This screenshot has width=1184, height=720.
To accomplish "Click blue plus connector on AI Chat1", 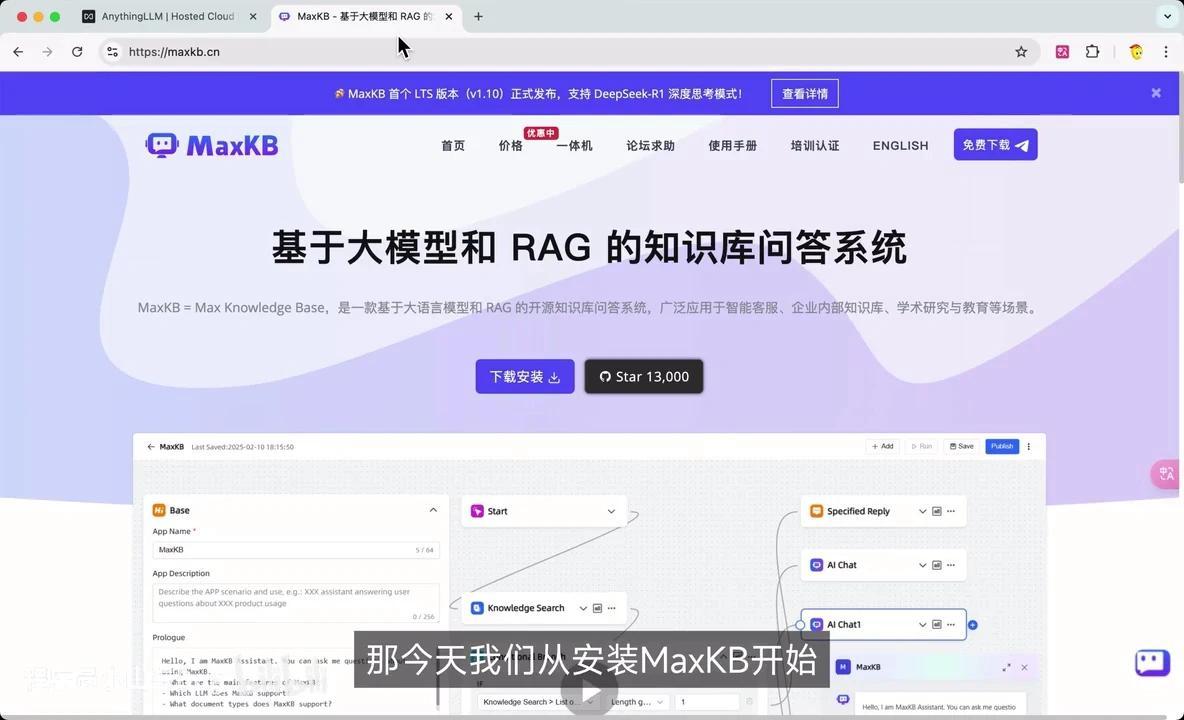I will (x=973, y=625).
